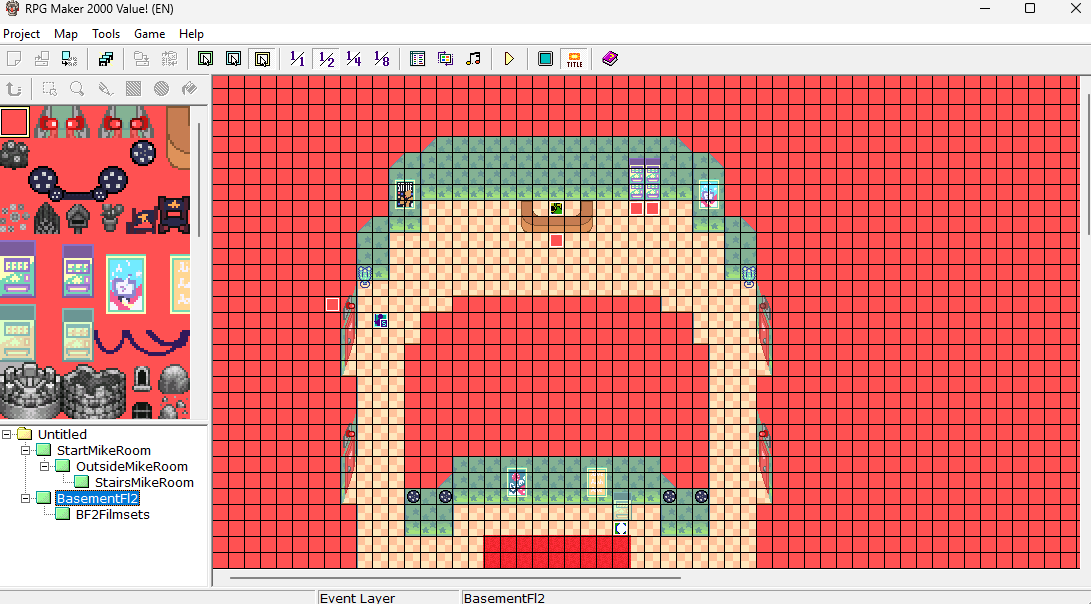Click the New Project toolbar icon
Image resolution: width=1091 pixels, height=604 pixels.
point(14,59)
